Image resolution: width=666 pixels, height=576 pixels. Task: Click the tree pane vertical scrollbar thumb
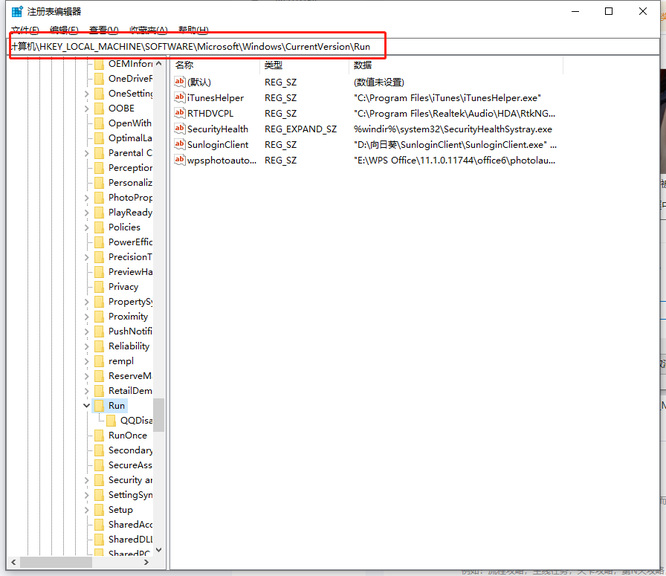159,414
